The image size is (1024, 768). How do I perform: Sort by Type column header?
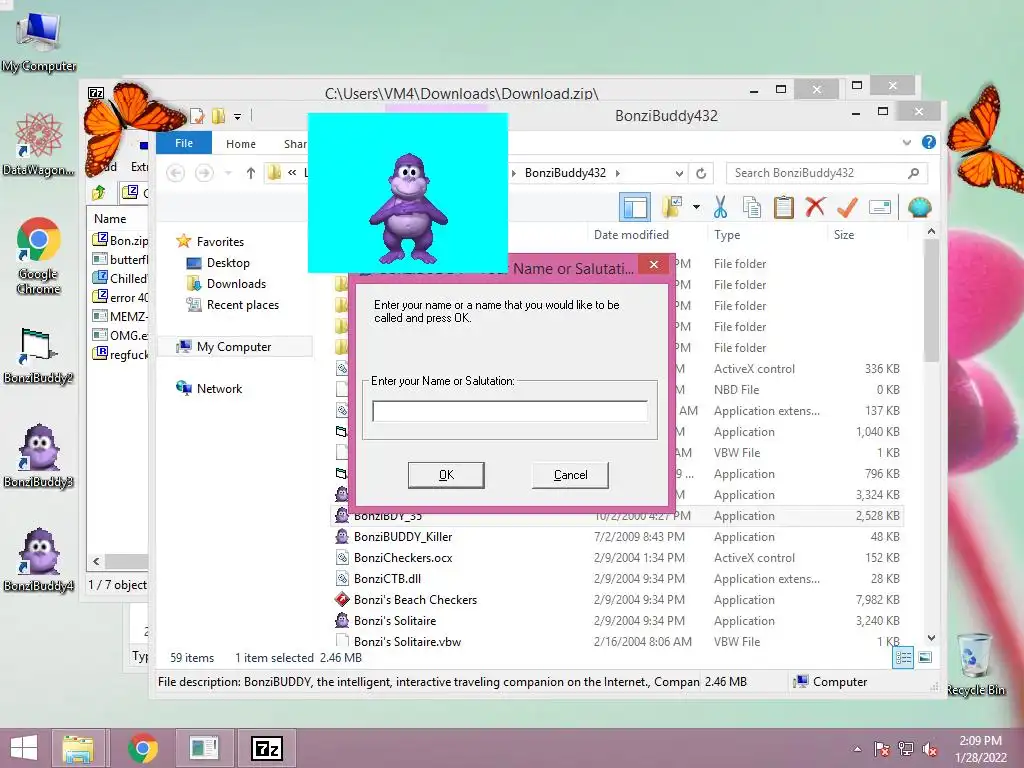coord(727,234)
